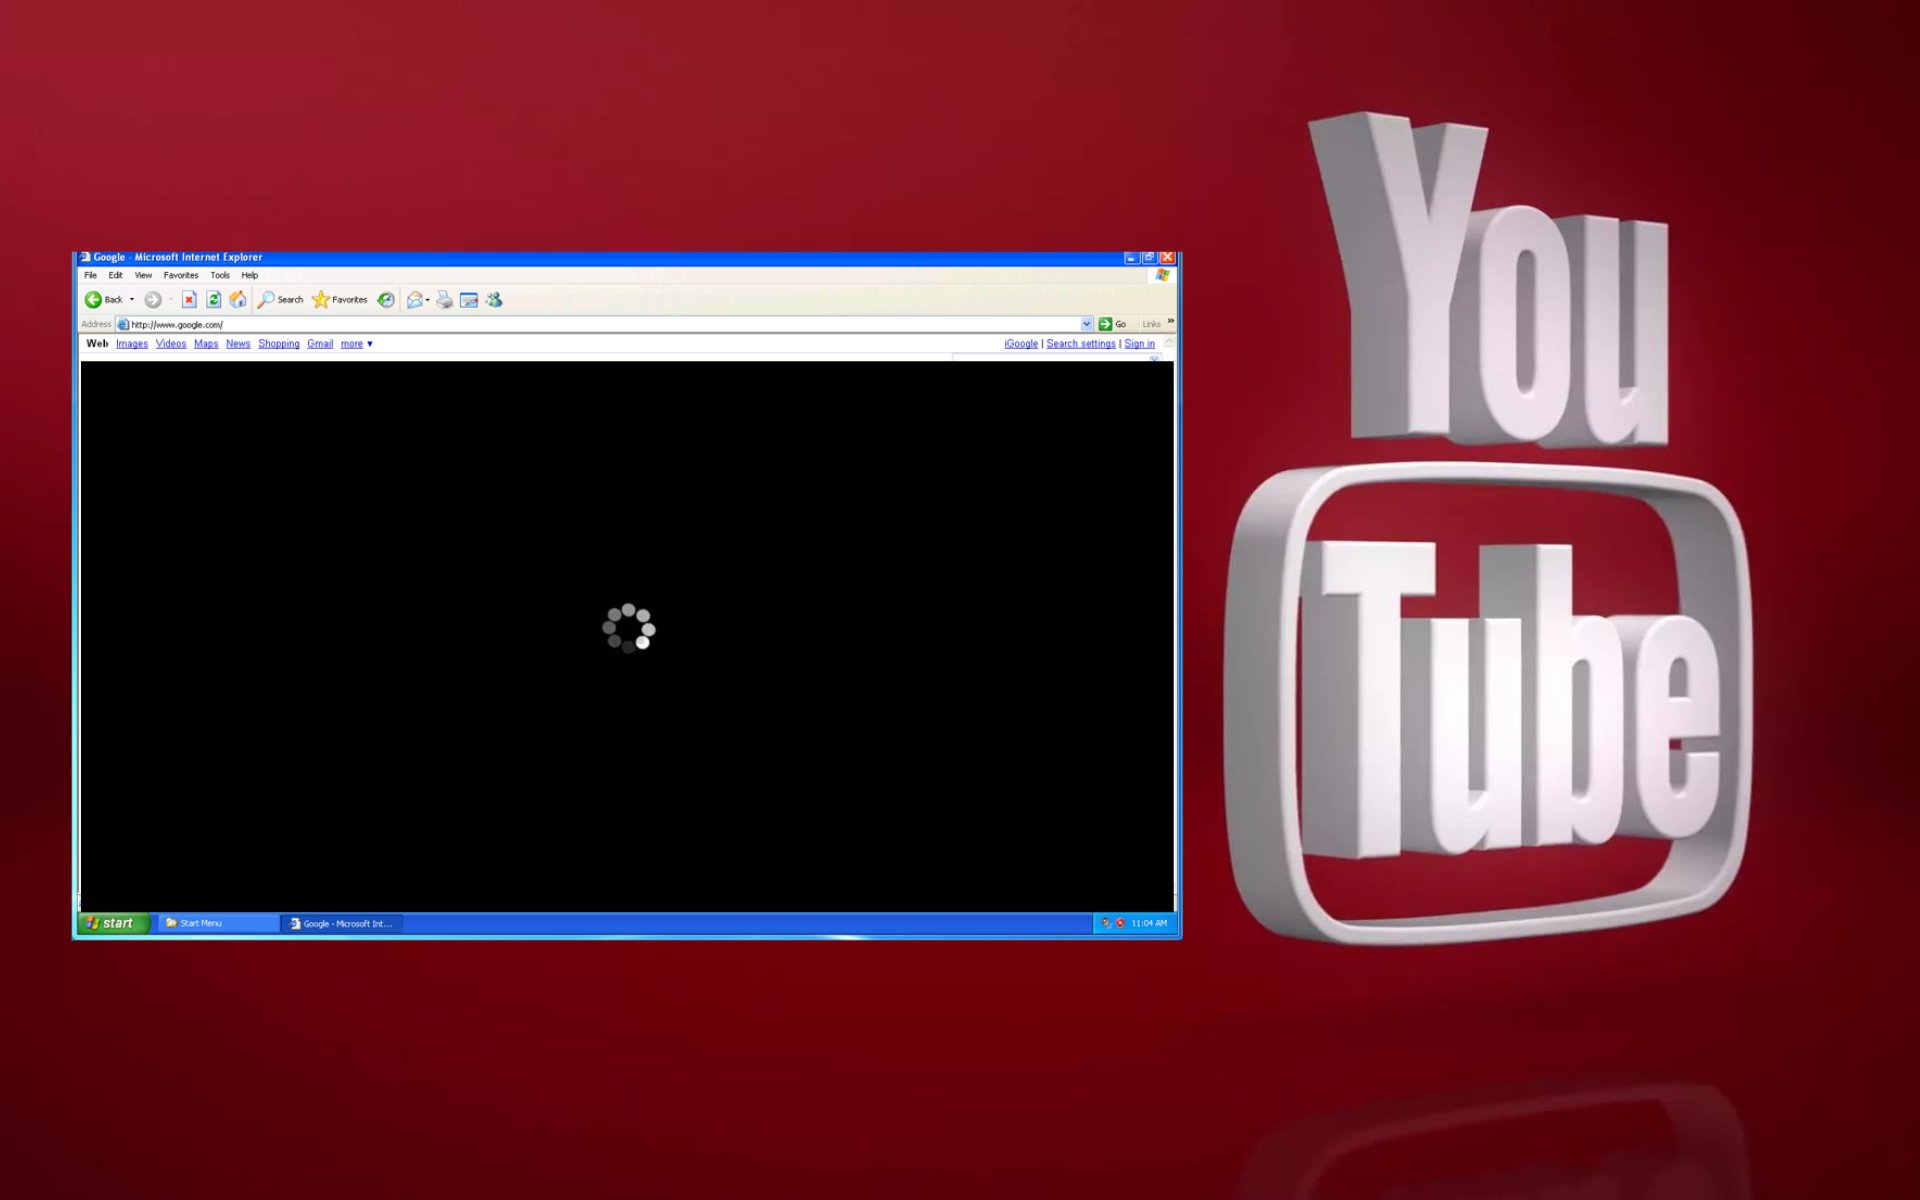The height and width of the screenshot is (1200, 1920).
Task: Open the News link
Action: click(238, 343)
